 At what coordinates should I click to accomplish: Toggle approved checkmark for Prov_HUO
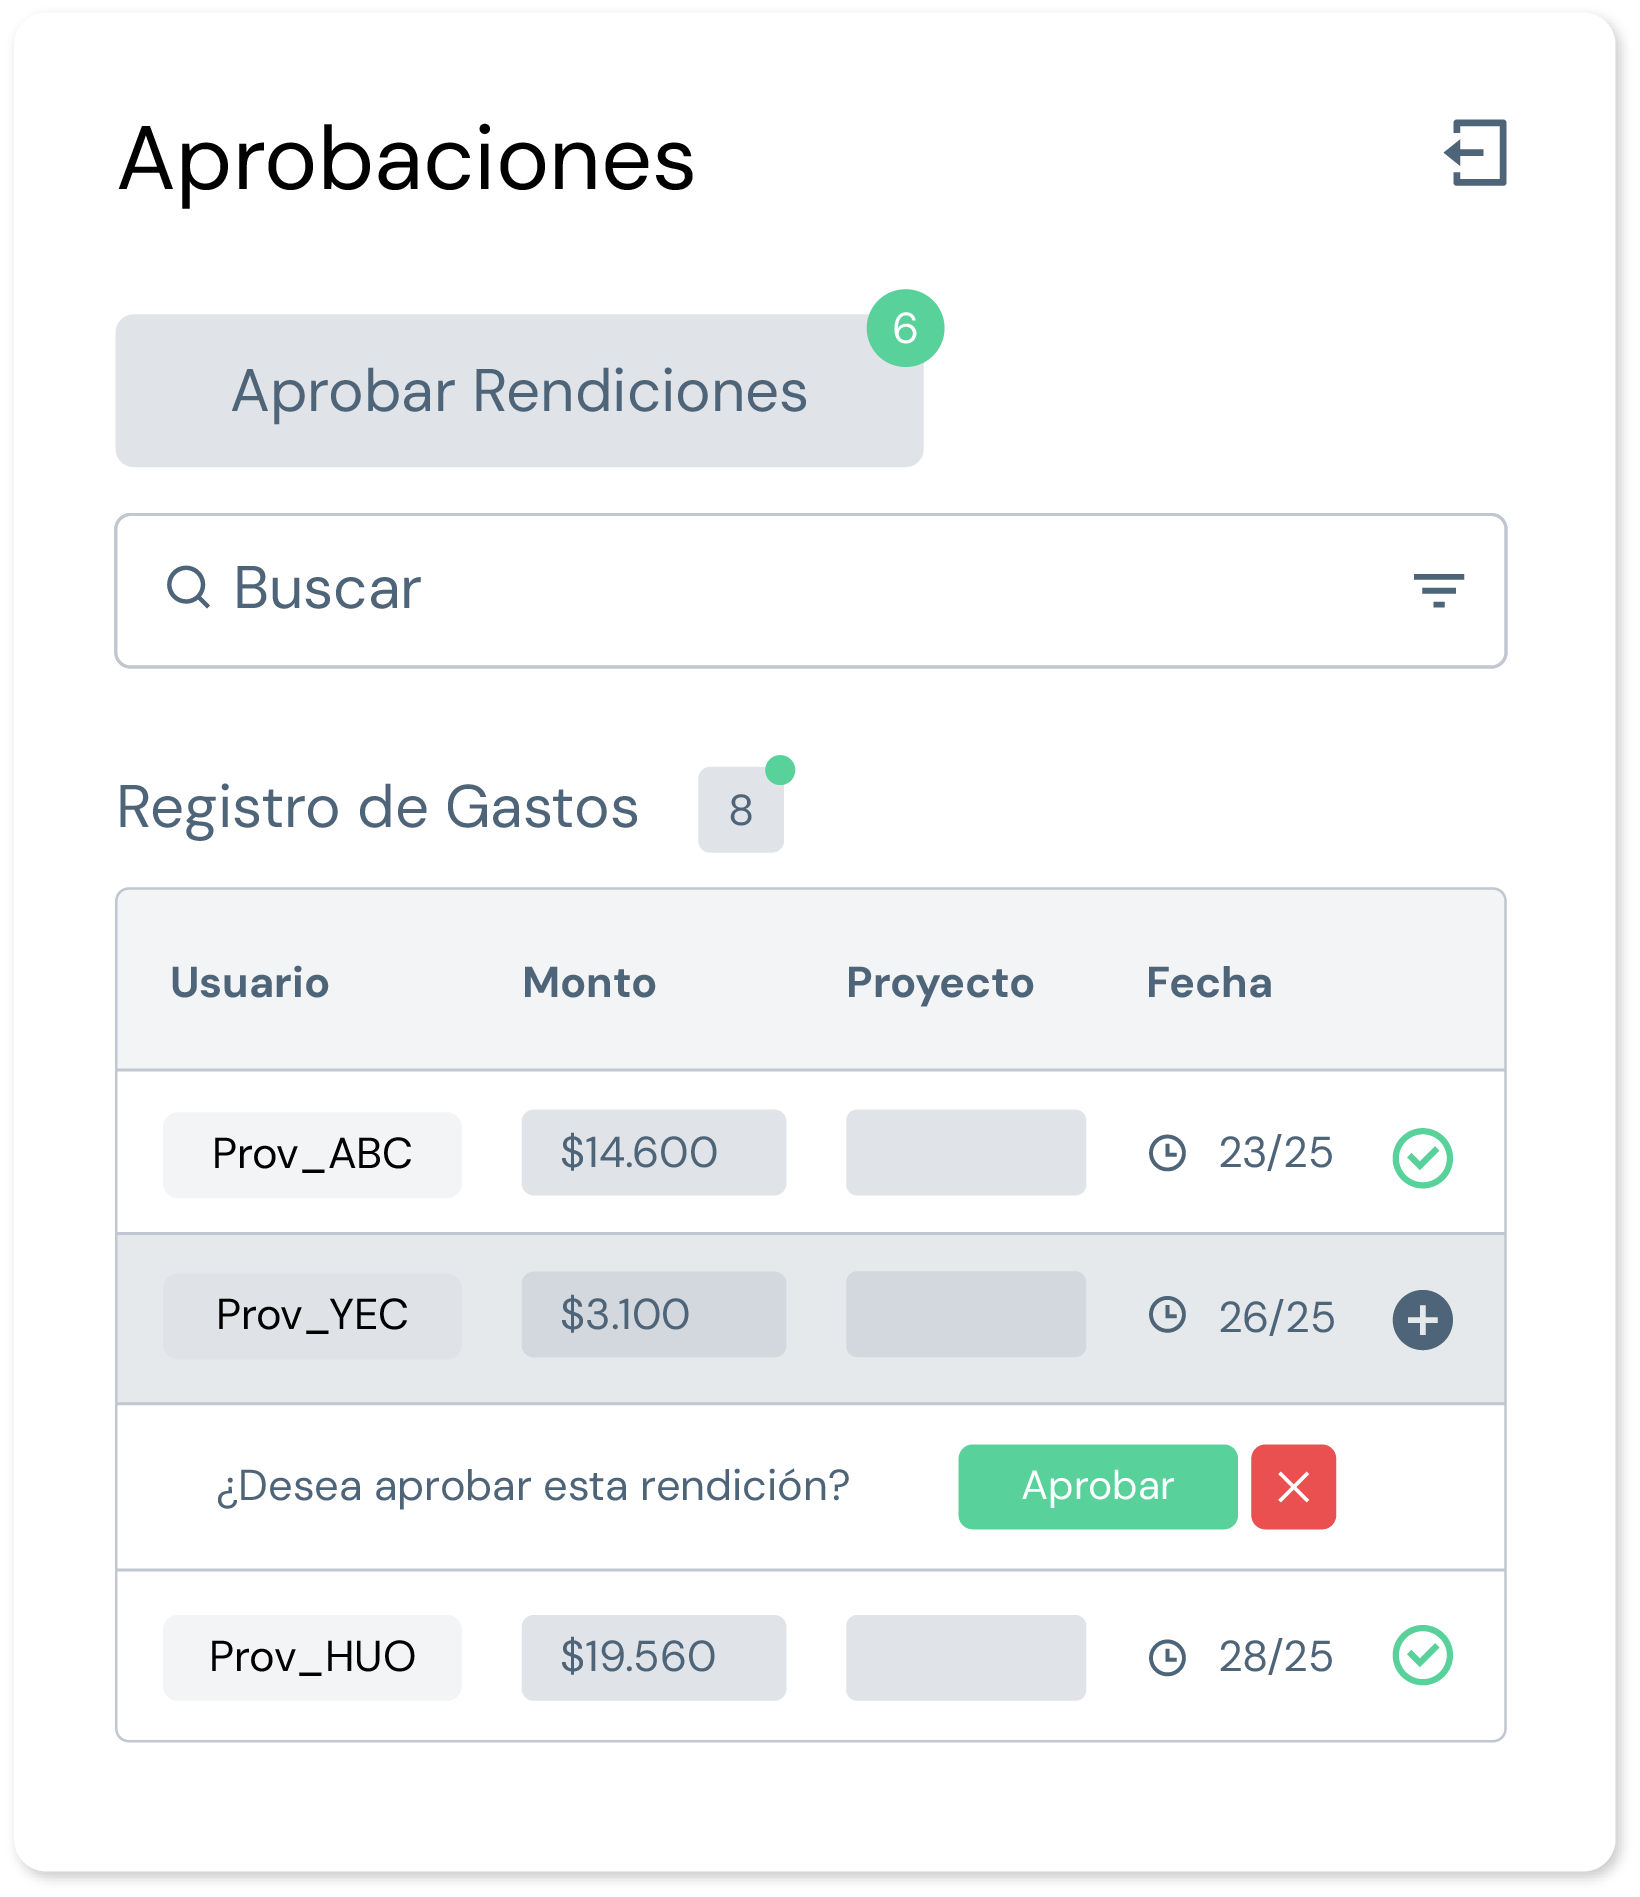[1422, 1655]
